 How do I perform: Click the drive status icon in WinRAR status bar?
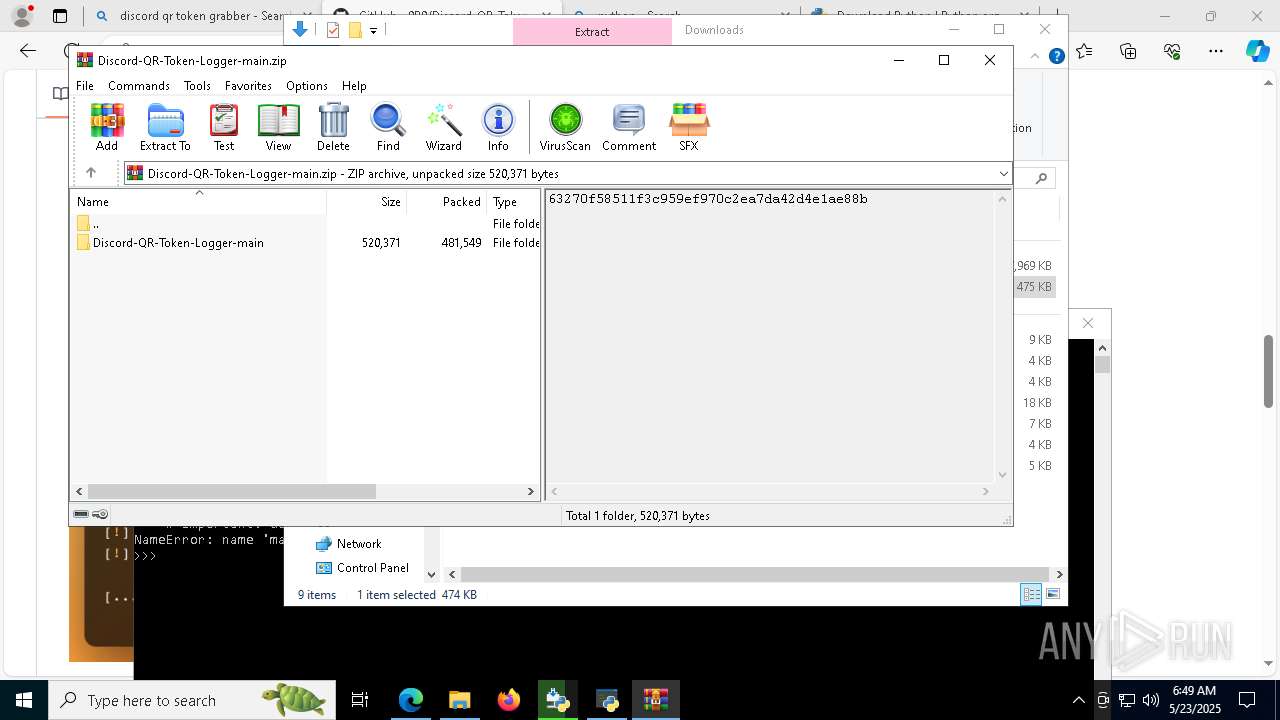81,515
